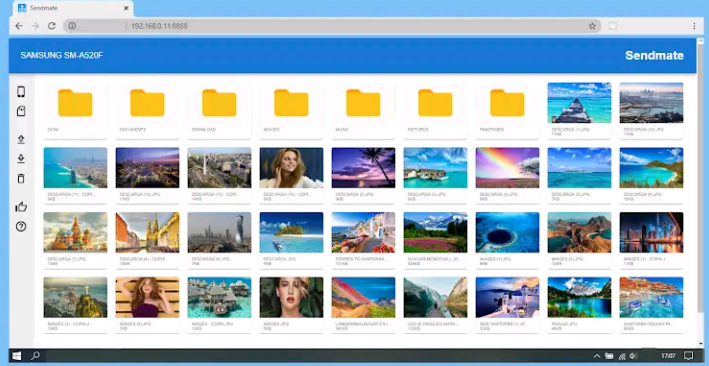Click the thumbs-up like icon
709x366 pixels.
21,207
